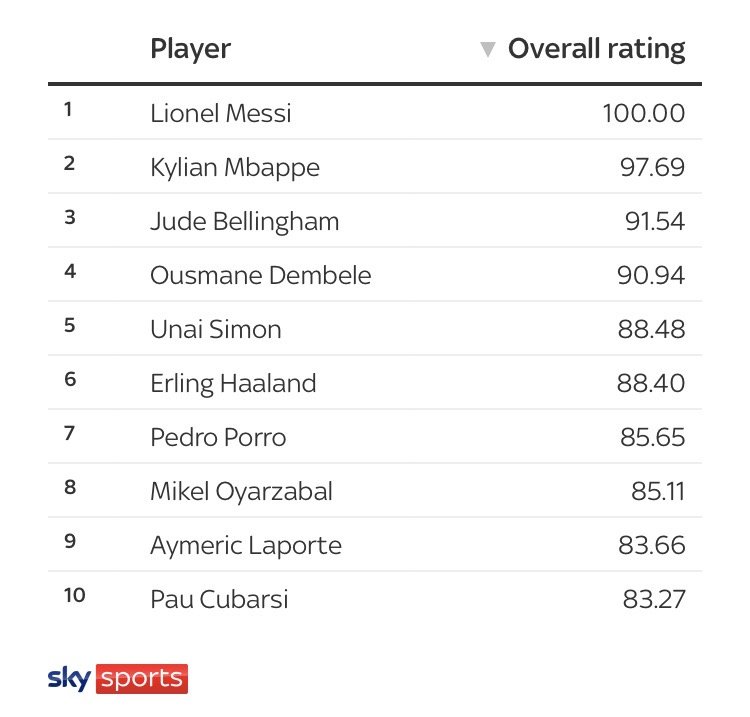
Task: Click the 97.69 rating for Mbappe
Action: pos(652,167)
